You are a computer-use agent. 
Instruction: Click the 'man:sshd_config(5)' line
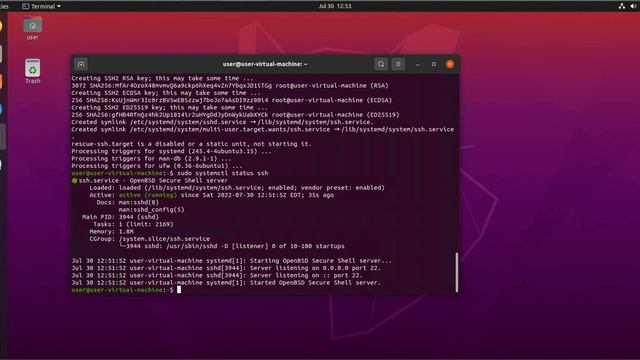click(151, 210)
